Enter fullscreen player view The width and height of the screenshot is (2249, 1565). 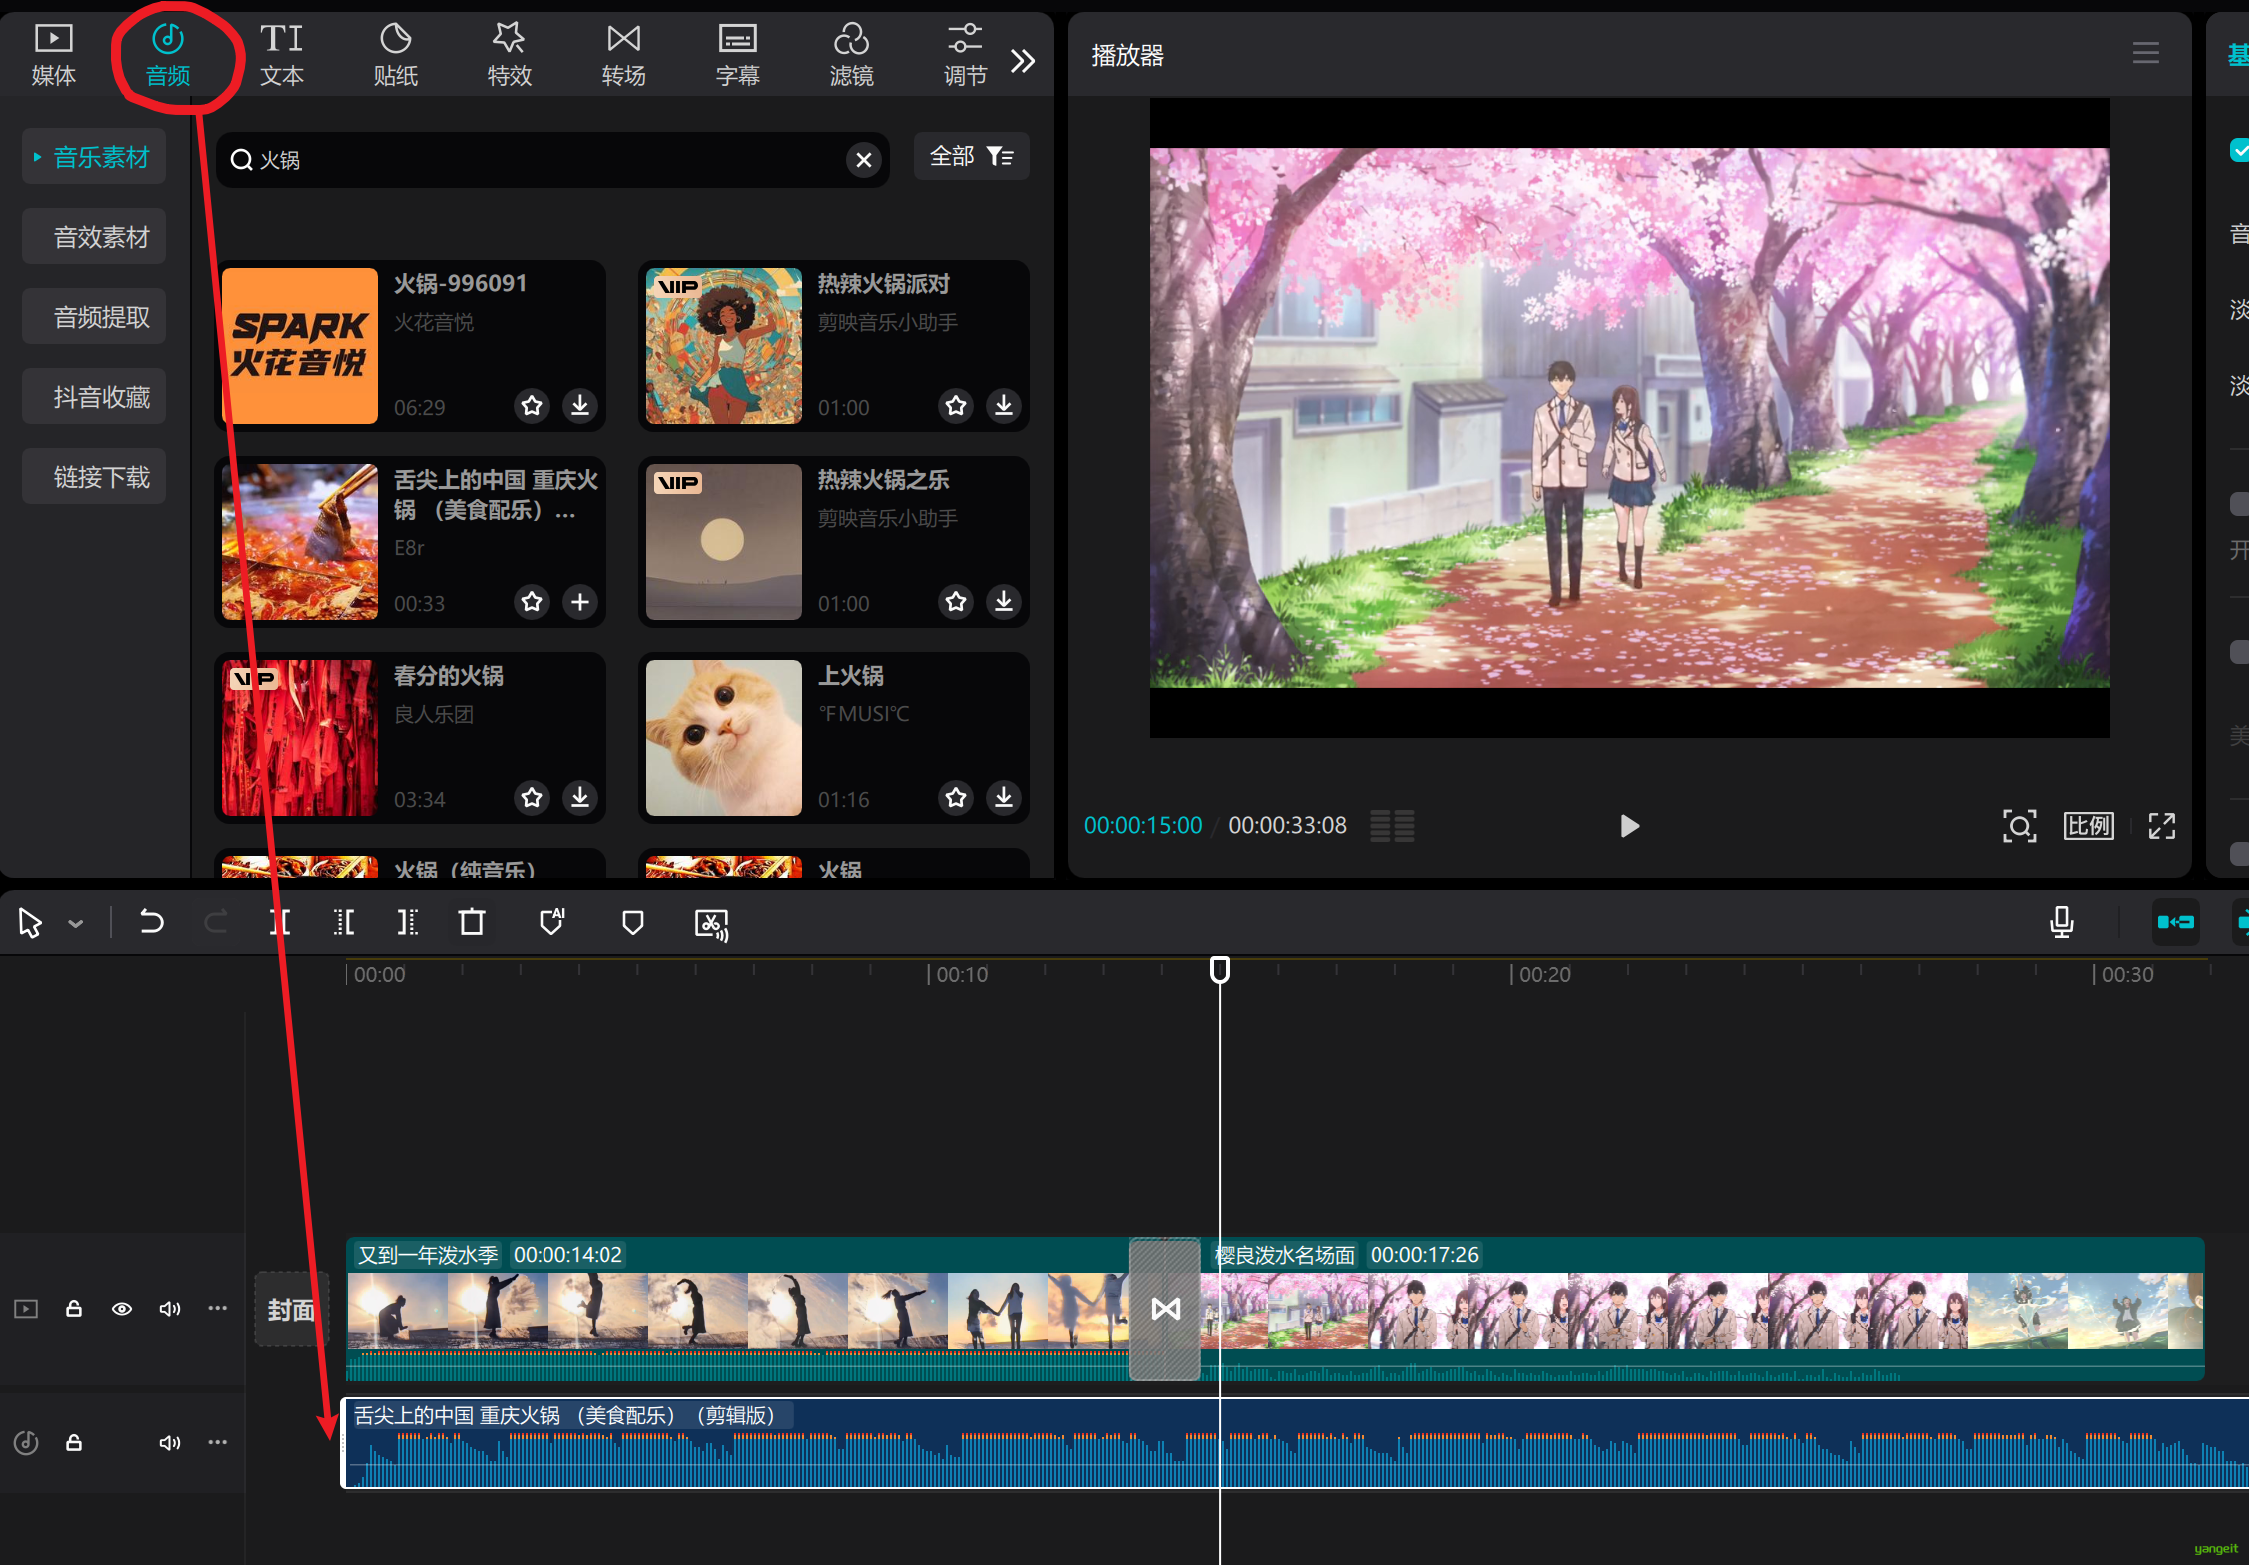coord(2162,826)
